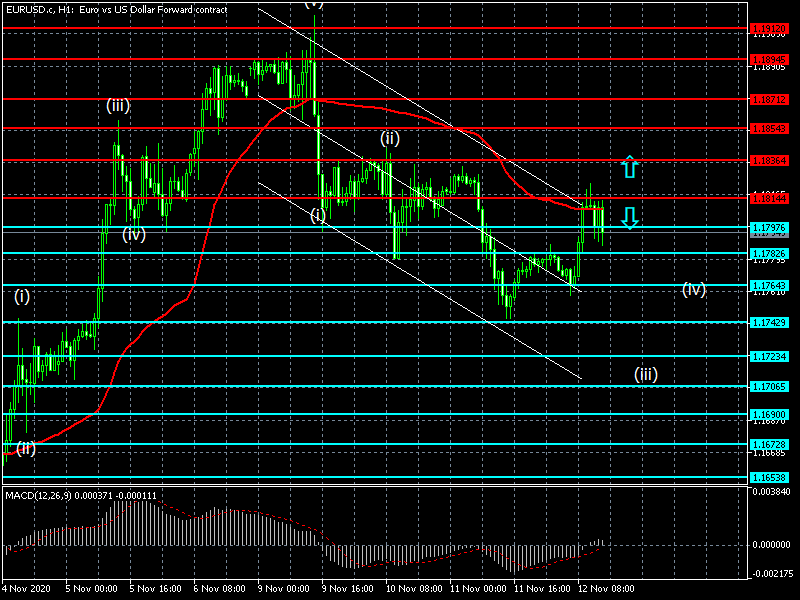Viewport: 800px width, 600px height.
Task: Select the 1.18144 red price label
Action: tap(769, 198)
